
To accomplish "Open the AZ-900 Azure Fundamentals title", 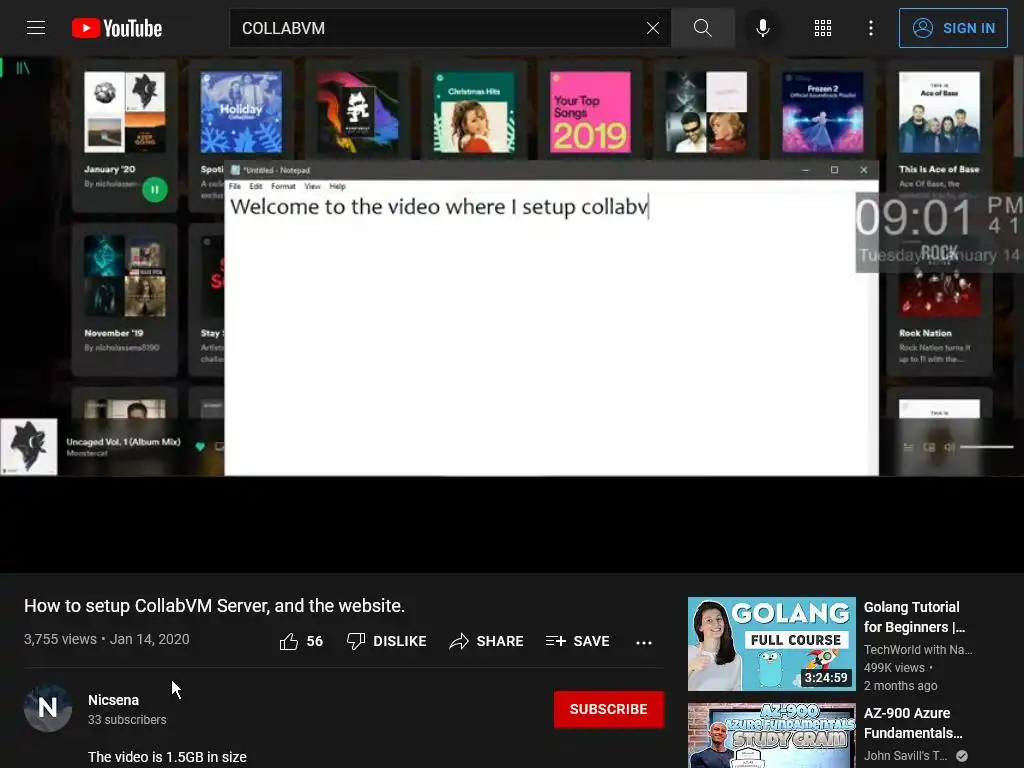I will [x=913, y=723].
